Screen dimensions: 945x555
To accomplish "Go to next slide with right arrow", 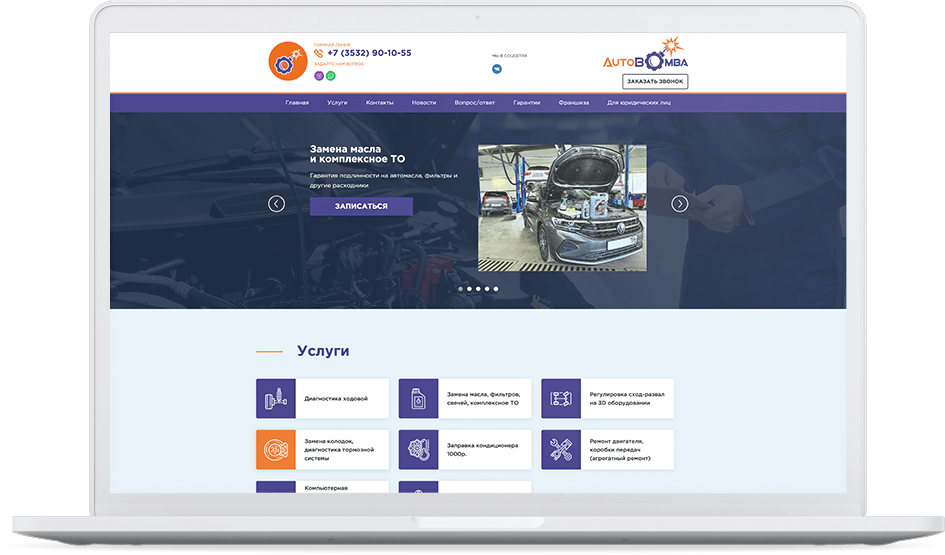I will 680,204.
